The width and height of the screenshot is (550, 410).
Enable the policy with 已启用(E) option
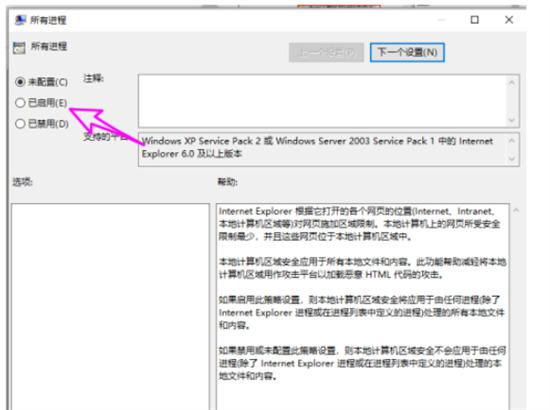coord(20,103)
